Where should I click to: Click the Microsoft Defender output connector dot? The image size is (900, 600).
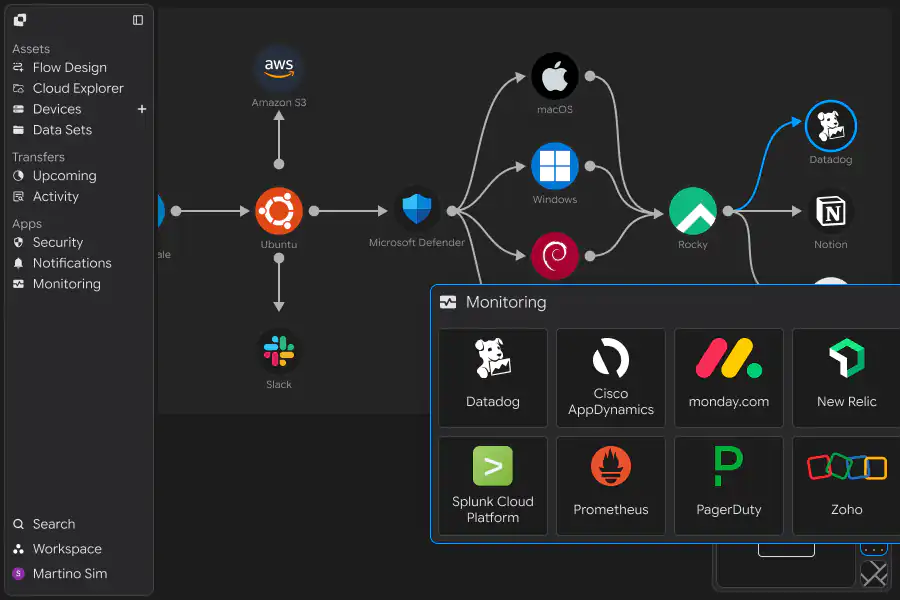point(452,211)
